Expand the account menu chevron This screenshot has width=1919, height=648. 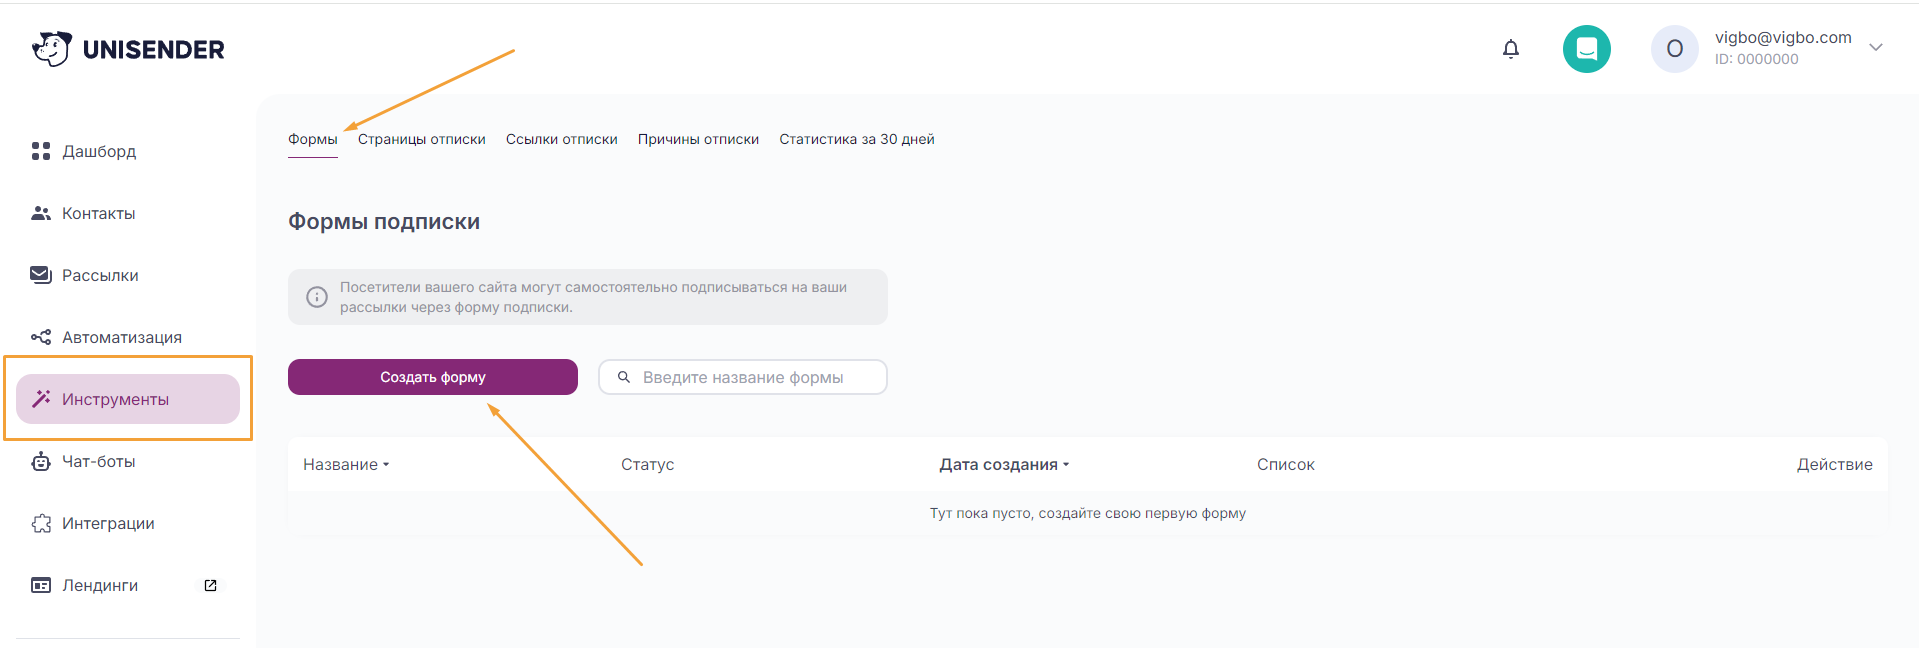coord(1876,47)
